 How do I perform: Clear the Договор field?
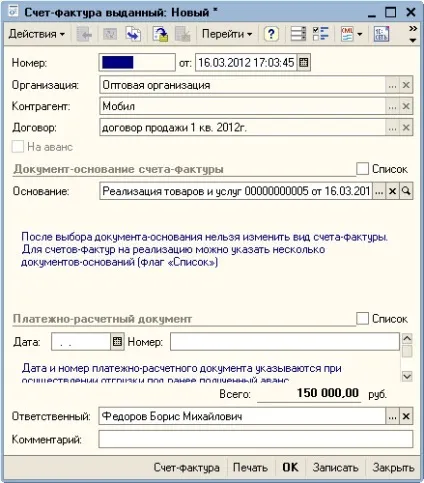point(406,128)
